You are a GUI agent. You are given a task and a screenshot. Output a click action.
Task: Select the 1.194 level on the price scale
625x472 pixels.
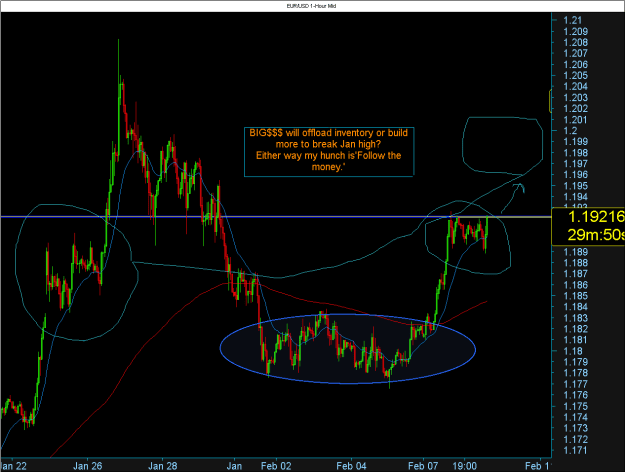click(x=575, y=197)
